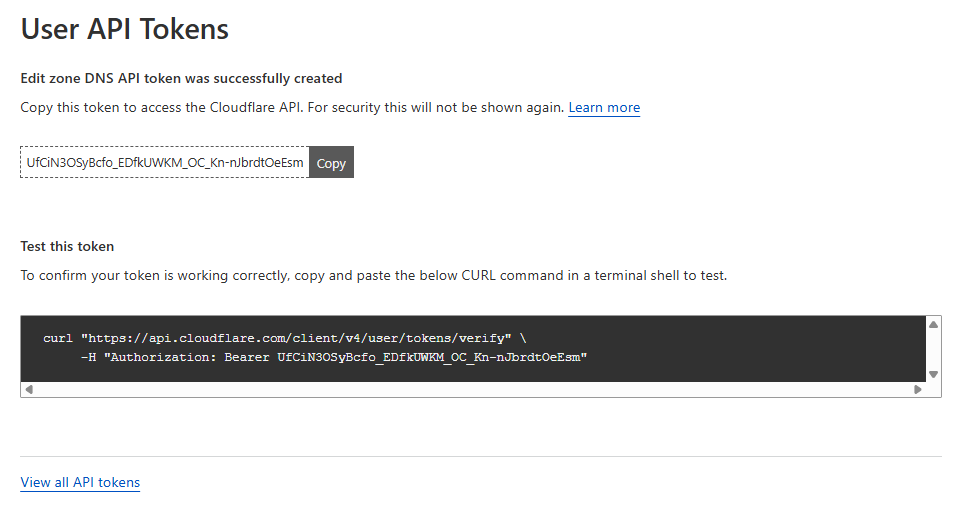Image resolution: width=966 pixels, height=505 pixels.
Task: Click the curl keyword in the command
Action: 58,338
